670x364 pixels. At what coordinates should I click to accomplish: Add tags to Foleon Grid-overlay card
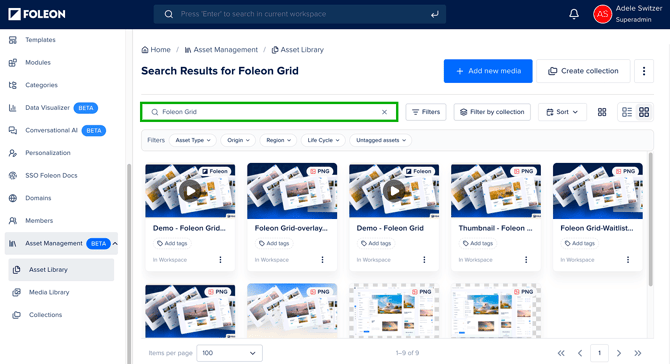274,244
